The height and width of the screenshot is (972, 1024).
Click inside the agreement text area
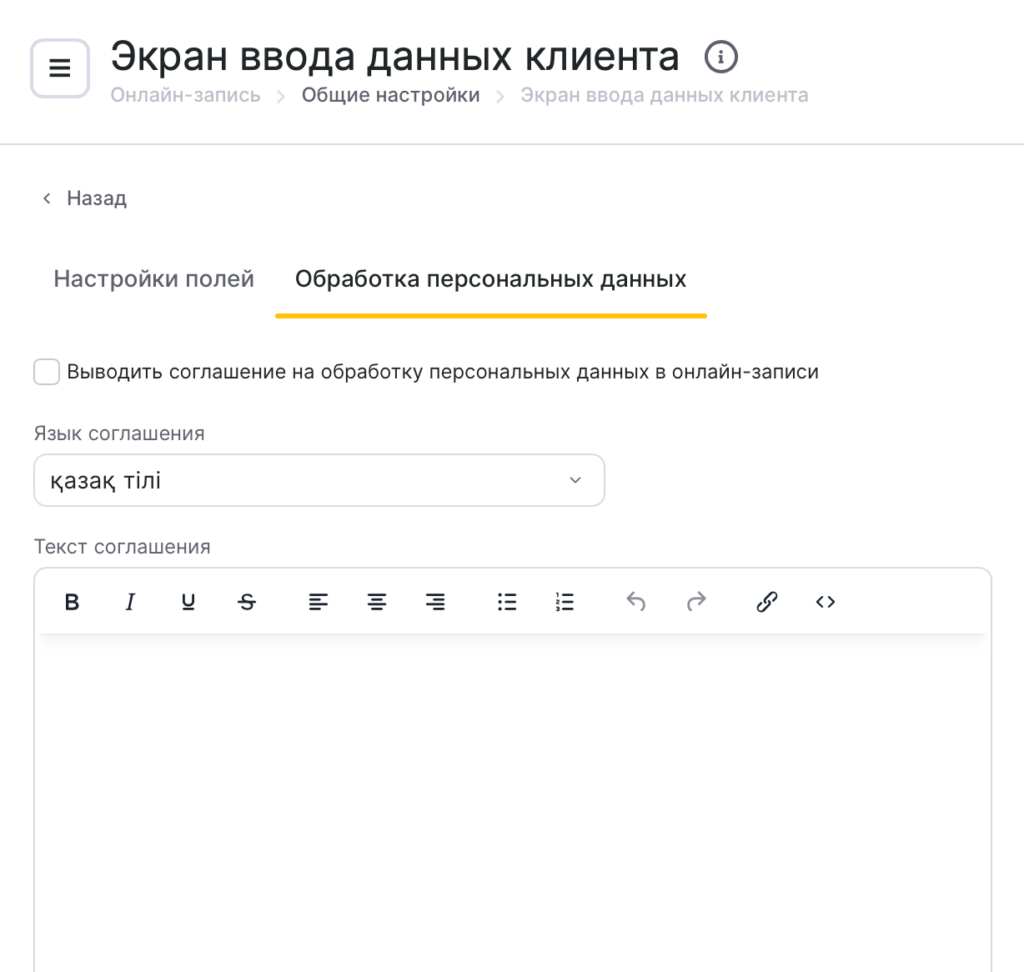point(512,800)
